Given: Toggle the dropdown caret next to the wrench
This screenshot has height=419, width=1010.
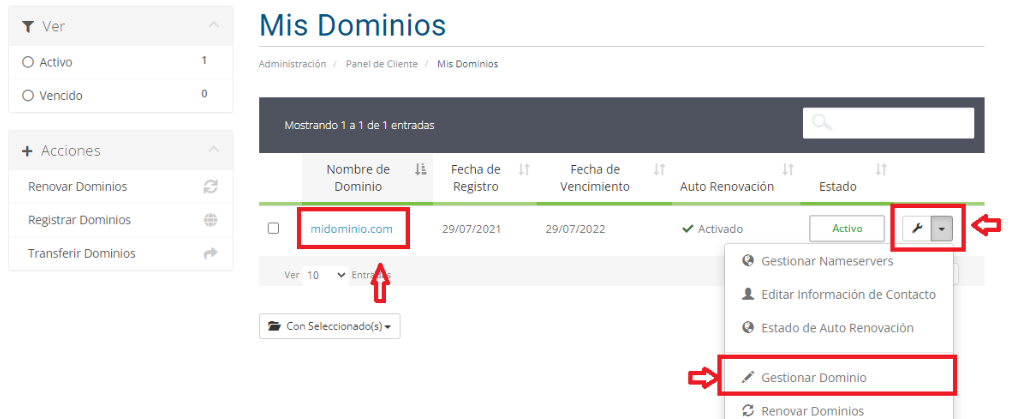Looking at the screenshot, I should (x=942, y=229).
